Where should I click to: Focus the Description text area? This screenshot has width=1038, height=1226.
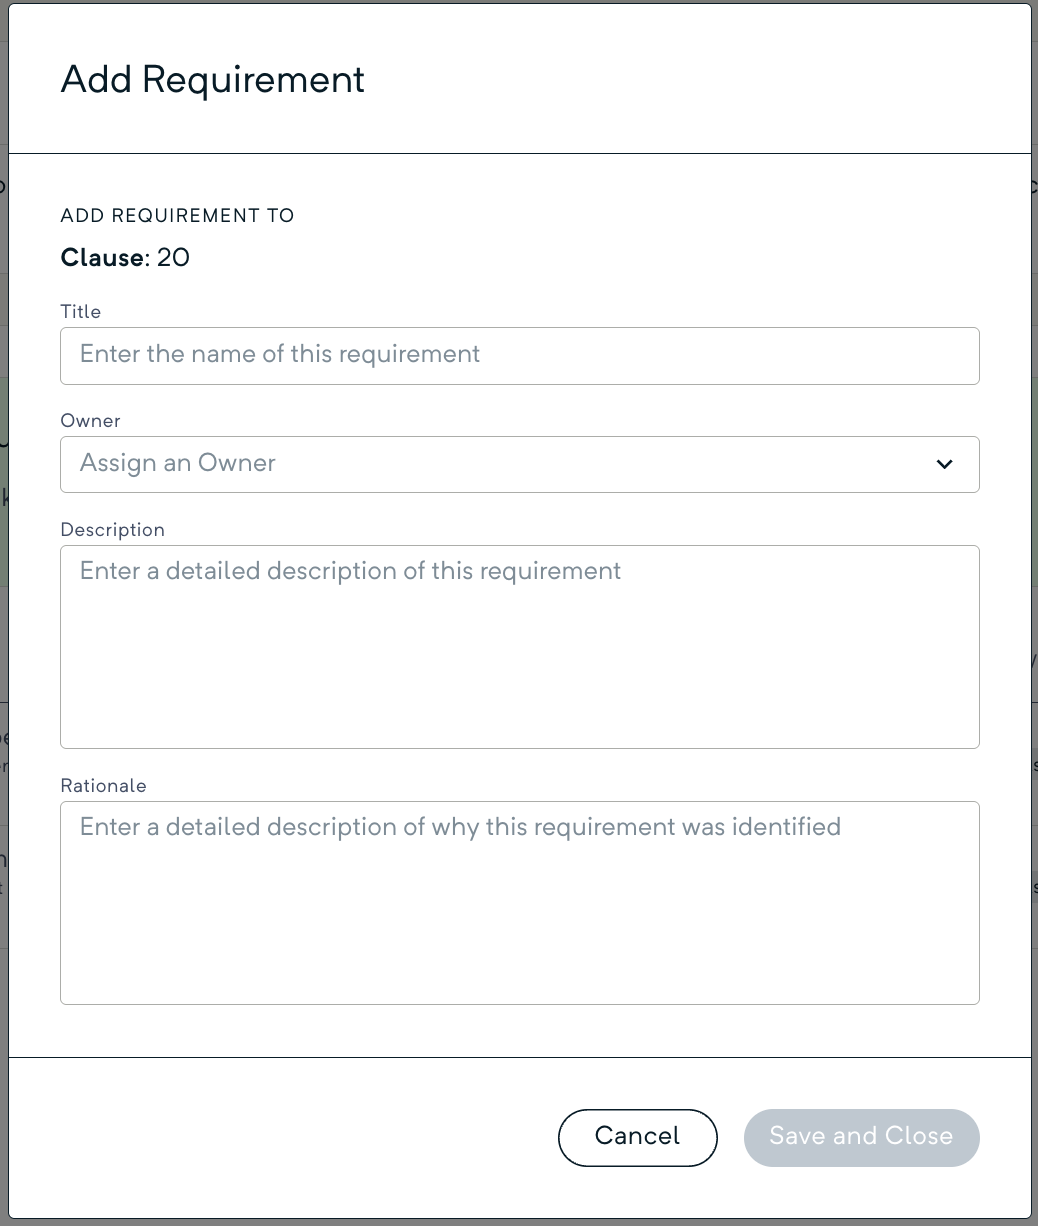519,660
